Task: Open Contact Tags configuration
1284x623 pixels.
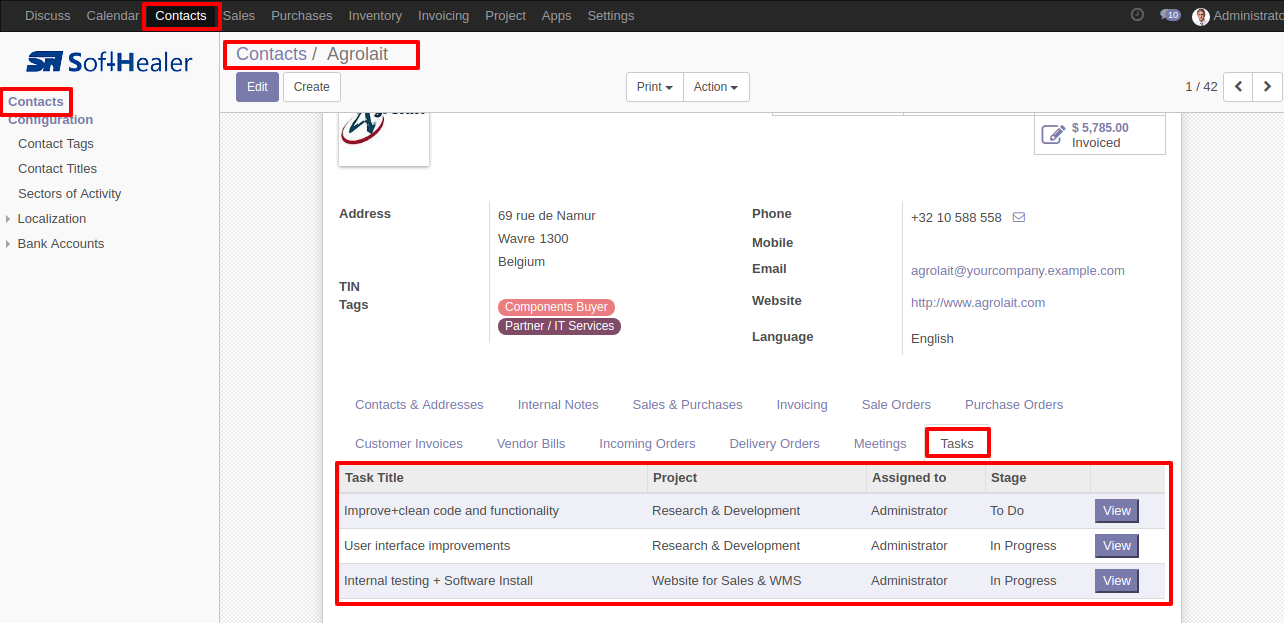Action: 56,144
